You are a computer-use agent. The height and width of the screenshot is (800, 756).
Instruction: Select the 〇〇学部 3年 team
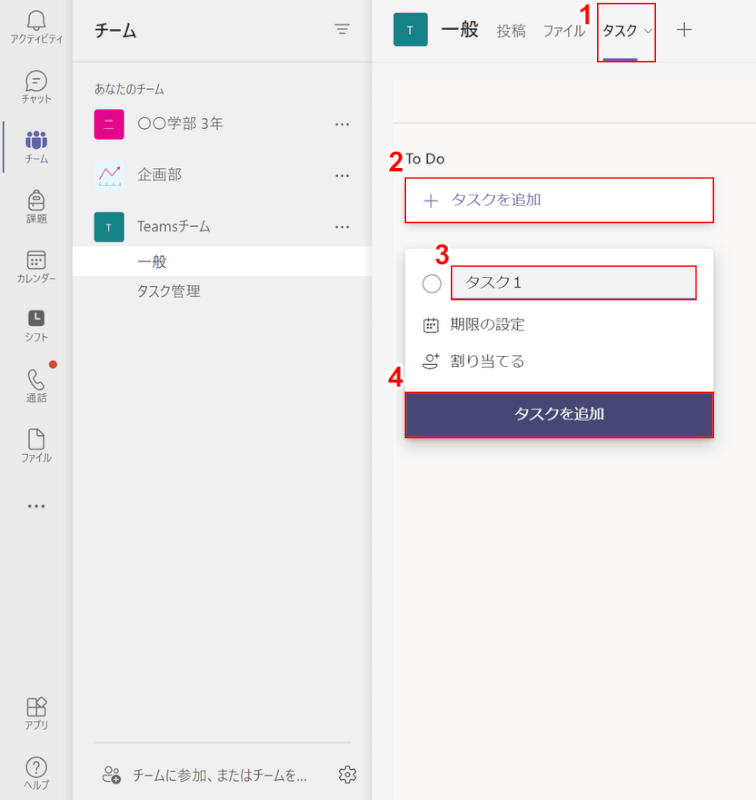click(x=180, y=124)
